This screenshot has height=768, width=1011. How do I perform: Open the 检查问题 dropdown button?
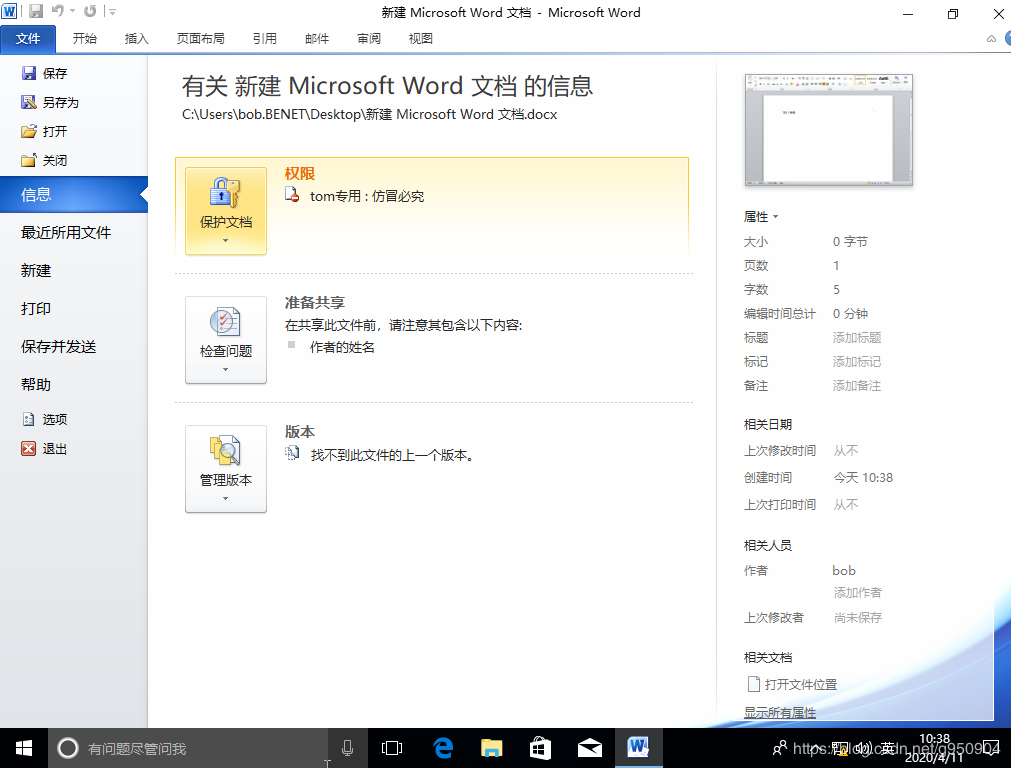[x=226, y=340]
